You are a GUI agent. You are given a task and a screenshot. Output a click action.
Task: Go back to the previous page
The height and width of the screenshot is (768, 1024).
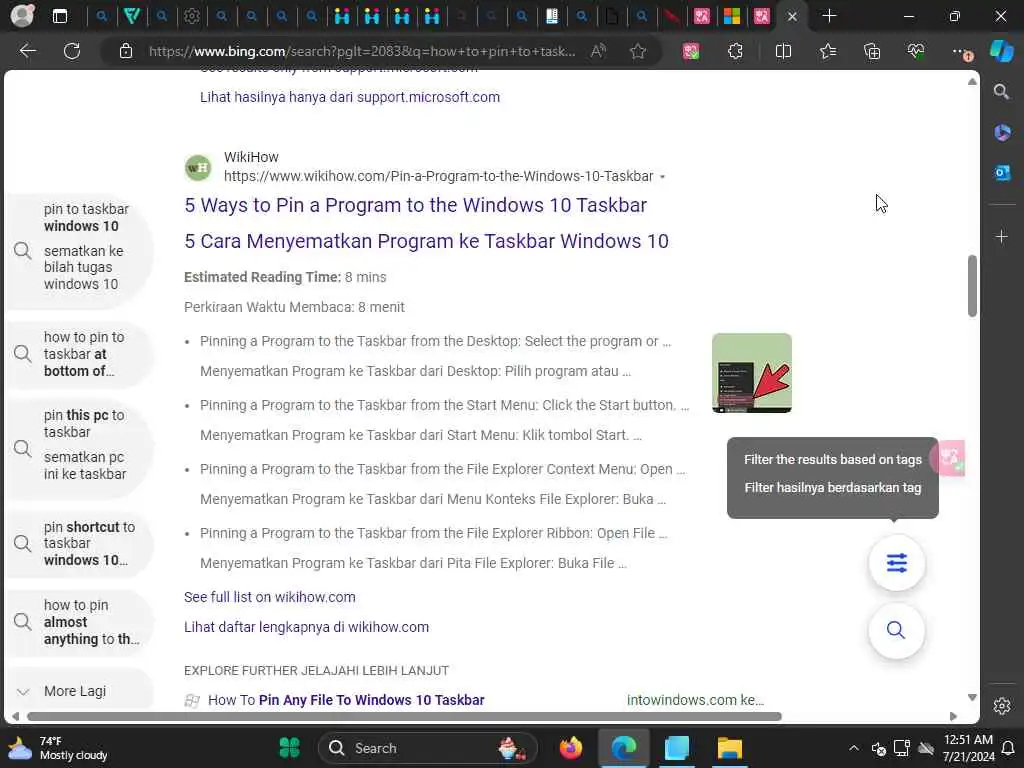(27, 51)
